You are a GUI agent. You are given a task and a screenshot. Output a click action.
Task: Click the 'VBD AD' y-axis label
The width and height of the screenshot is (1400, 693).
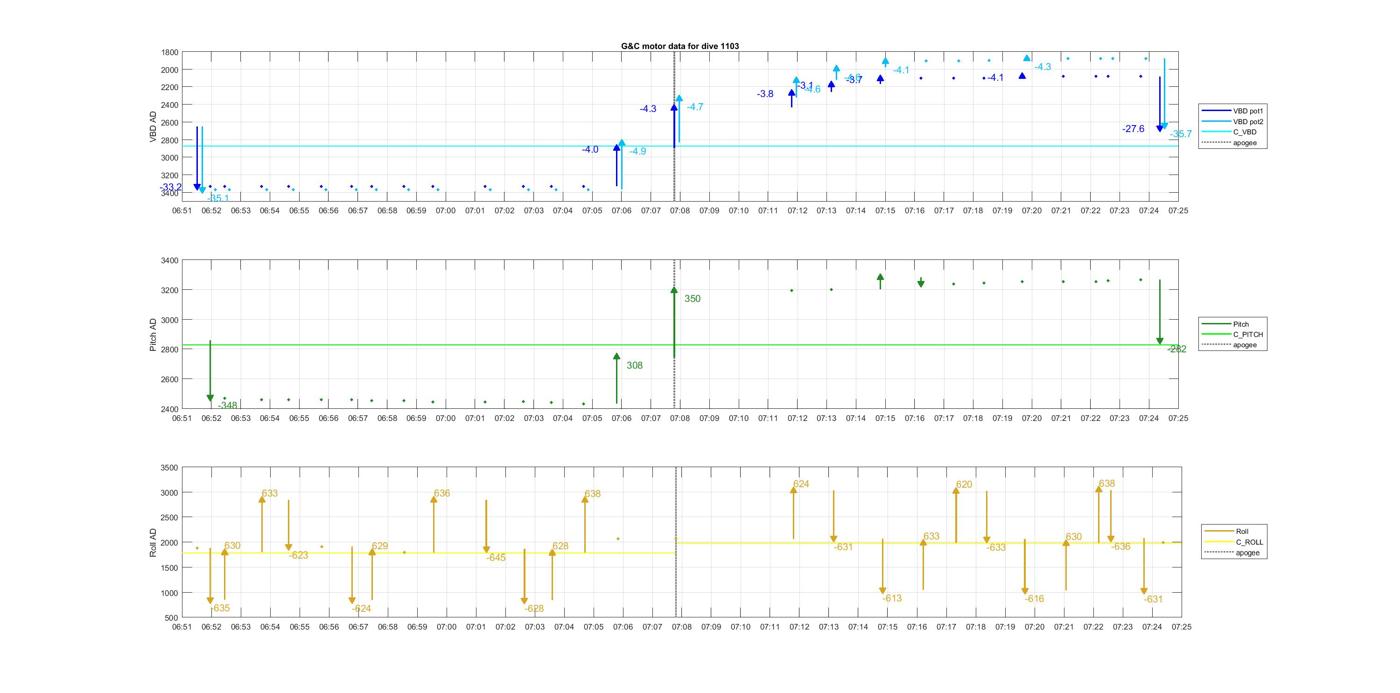click(x=153, y=124)
